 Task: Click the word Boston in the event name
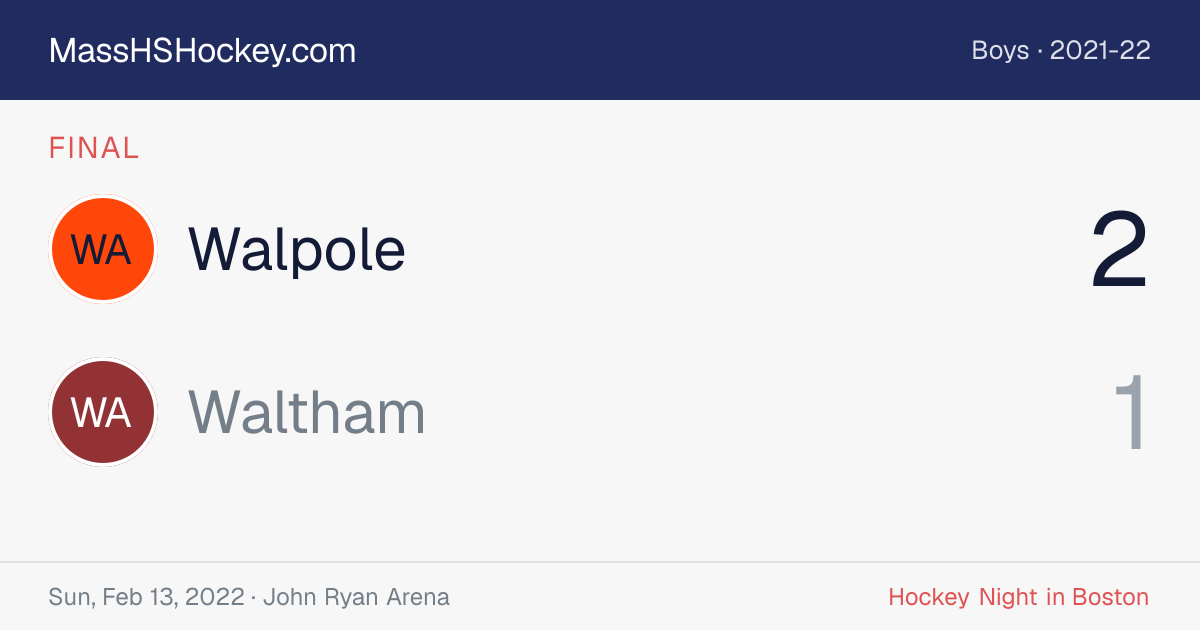(x=1110, y=597)
